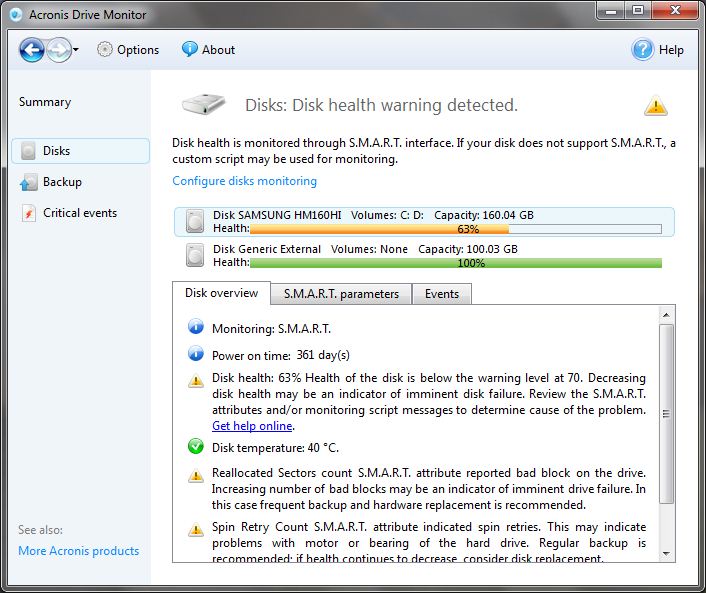Click the Help question mark icon

click(643, 50)
